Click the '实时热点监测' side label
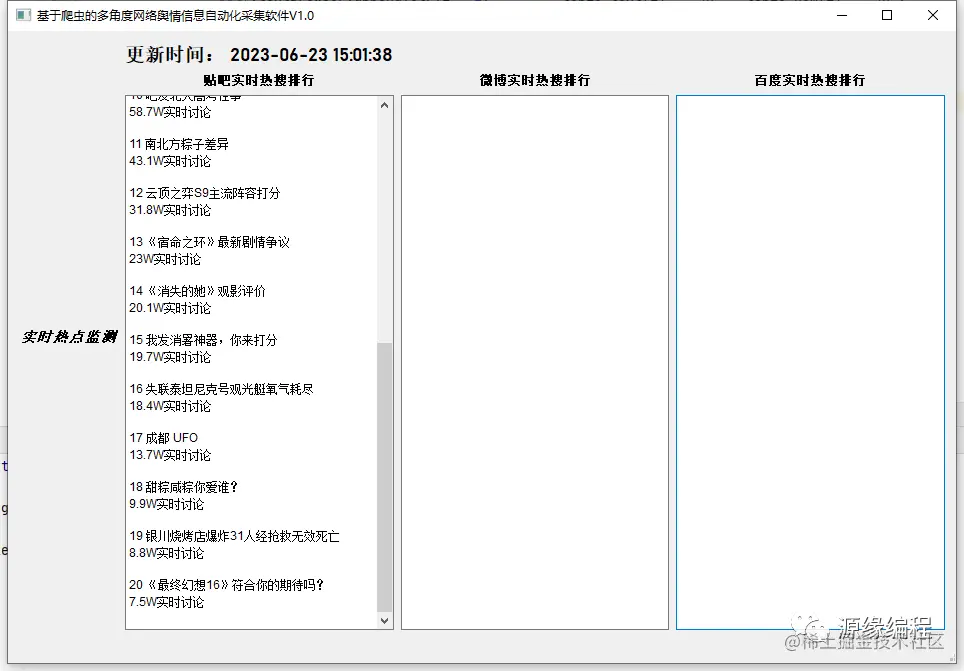 pos(69,336)
